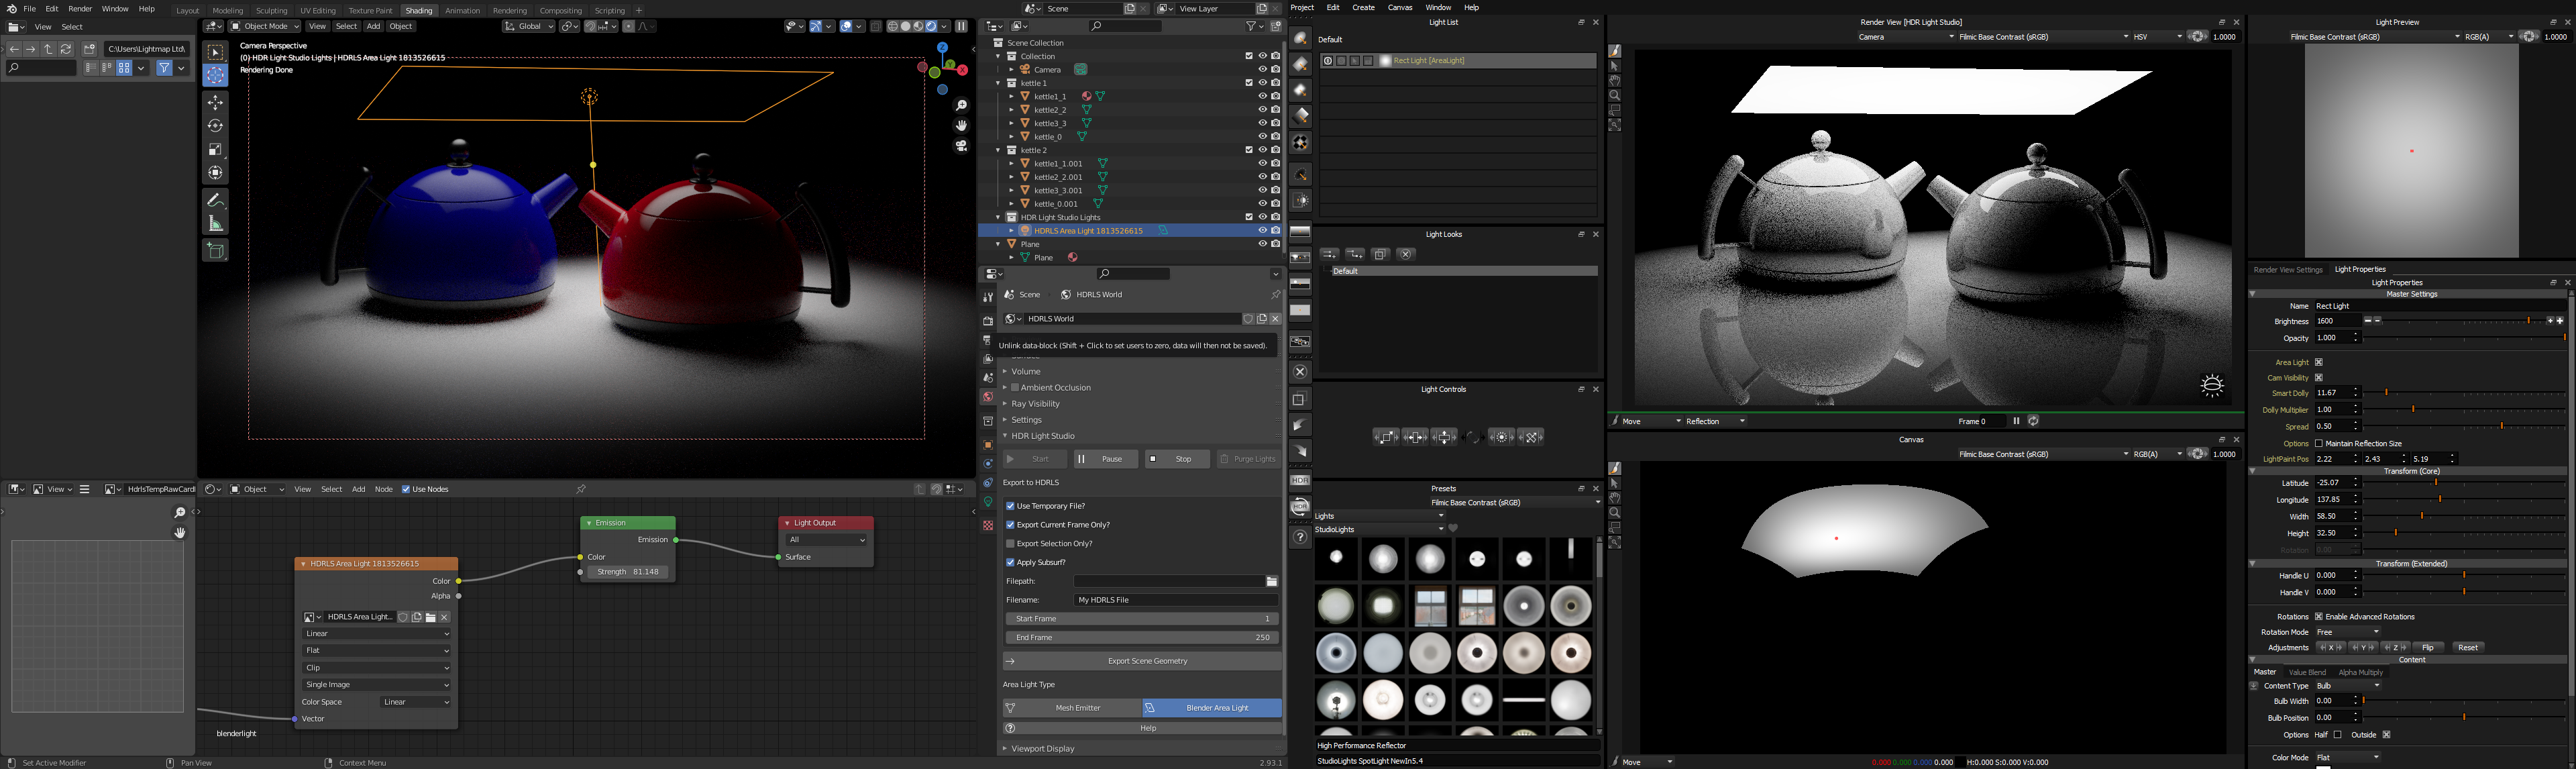
Task: Click the file browser refresh icon
Action: click(x=66, y=49)
